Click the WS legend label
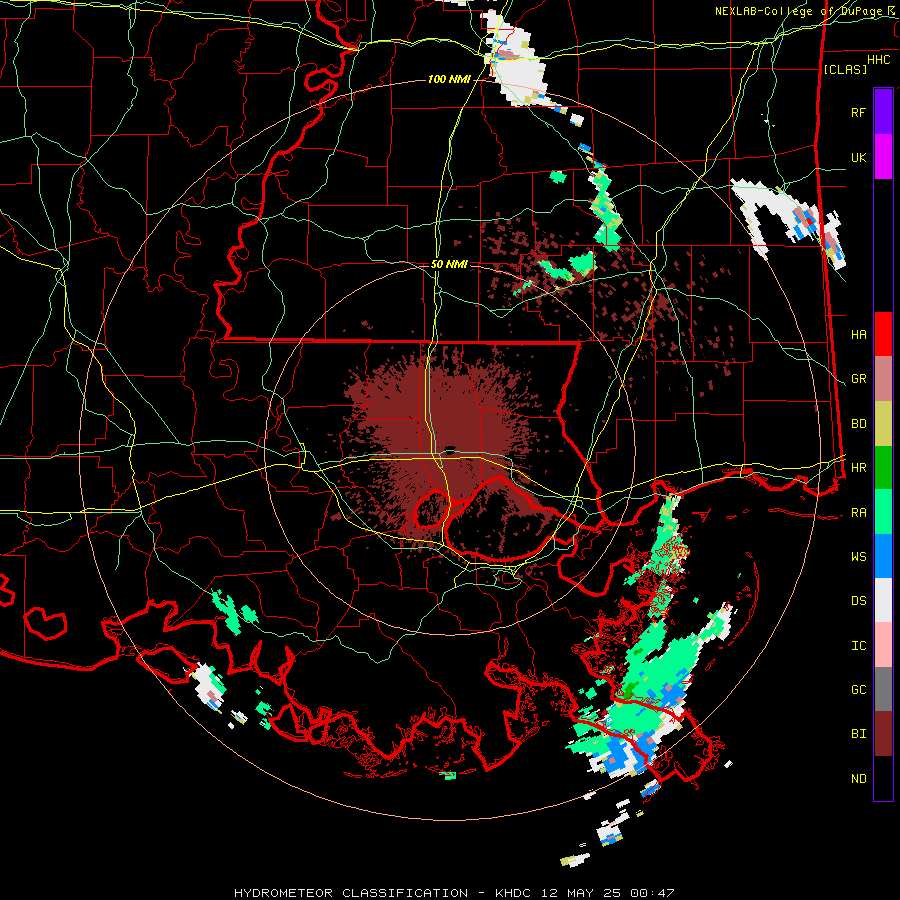Viewport: 900px width, 900px height. point(858,557)
